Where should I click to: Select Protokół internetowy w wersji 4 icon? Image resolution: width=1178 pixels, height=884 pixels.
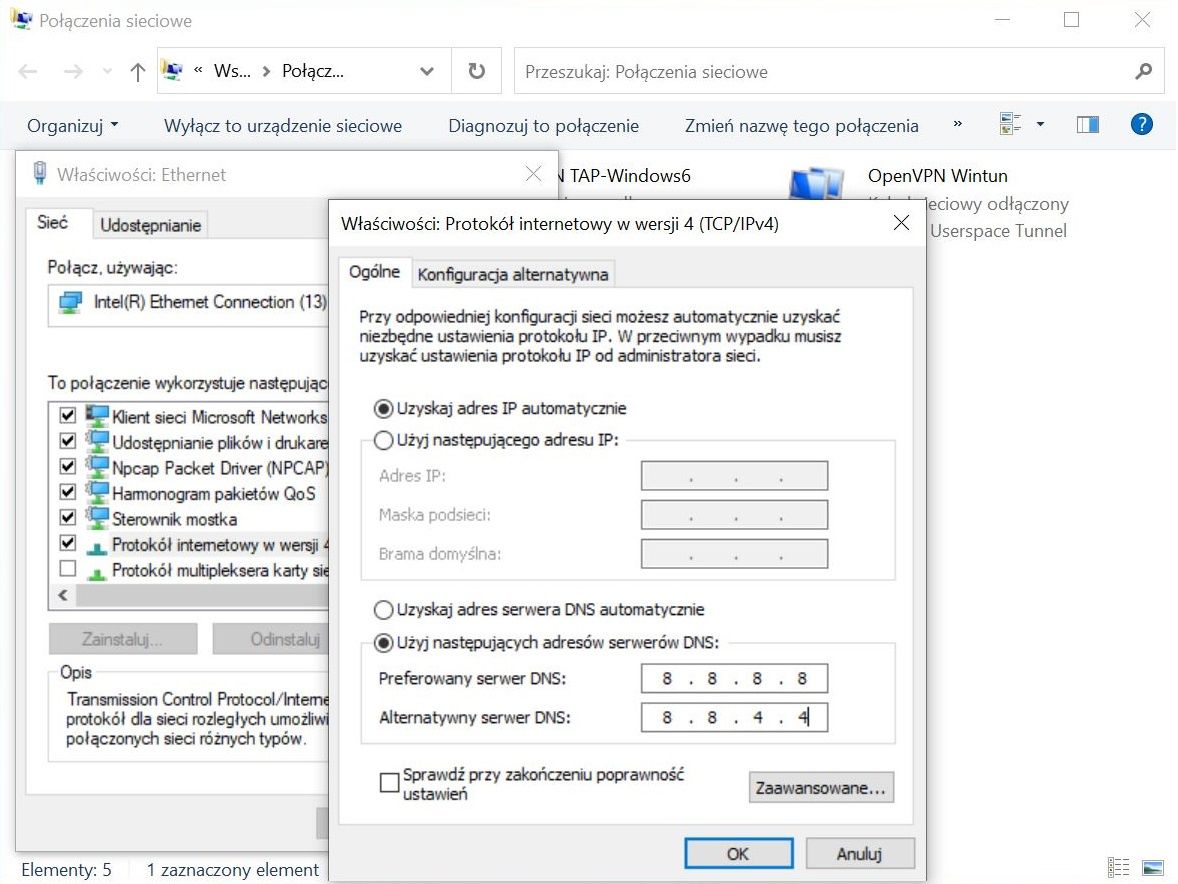coord(97,546)
